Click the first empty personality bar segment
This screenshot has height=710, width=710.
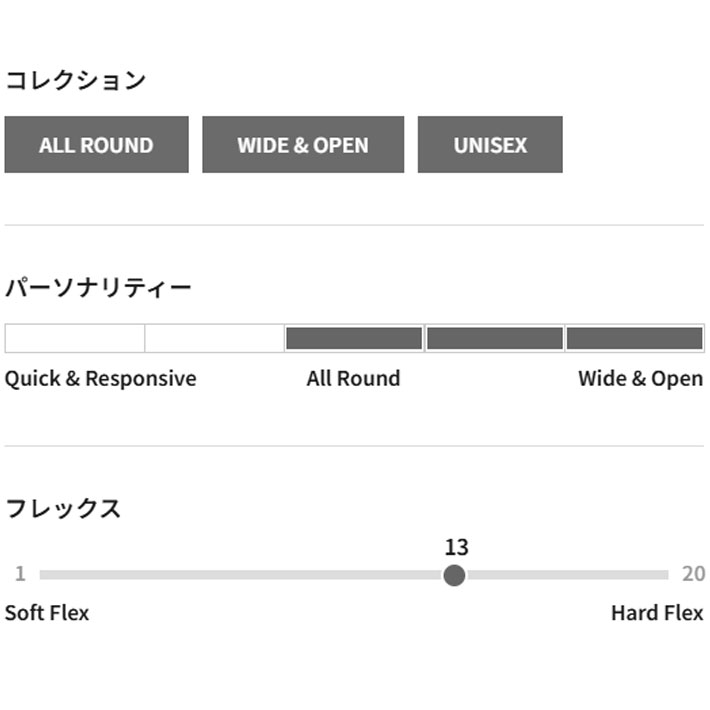[75, 339]
